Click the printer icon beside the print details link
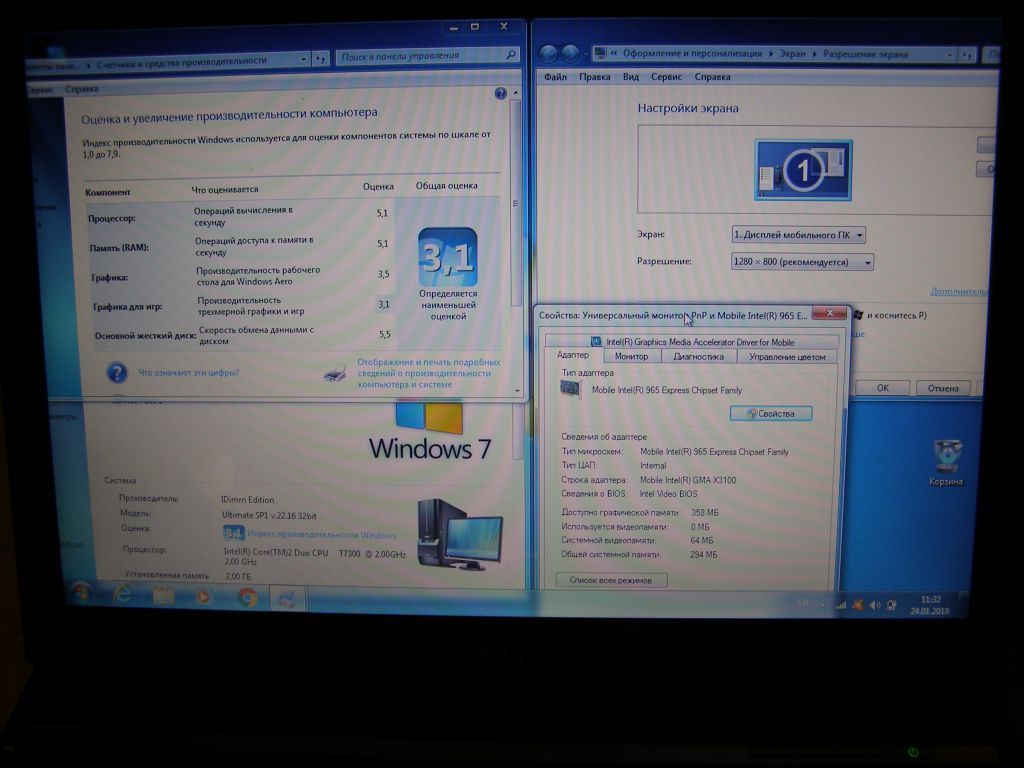 pos(335,374)
